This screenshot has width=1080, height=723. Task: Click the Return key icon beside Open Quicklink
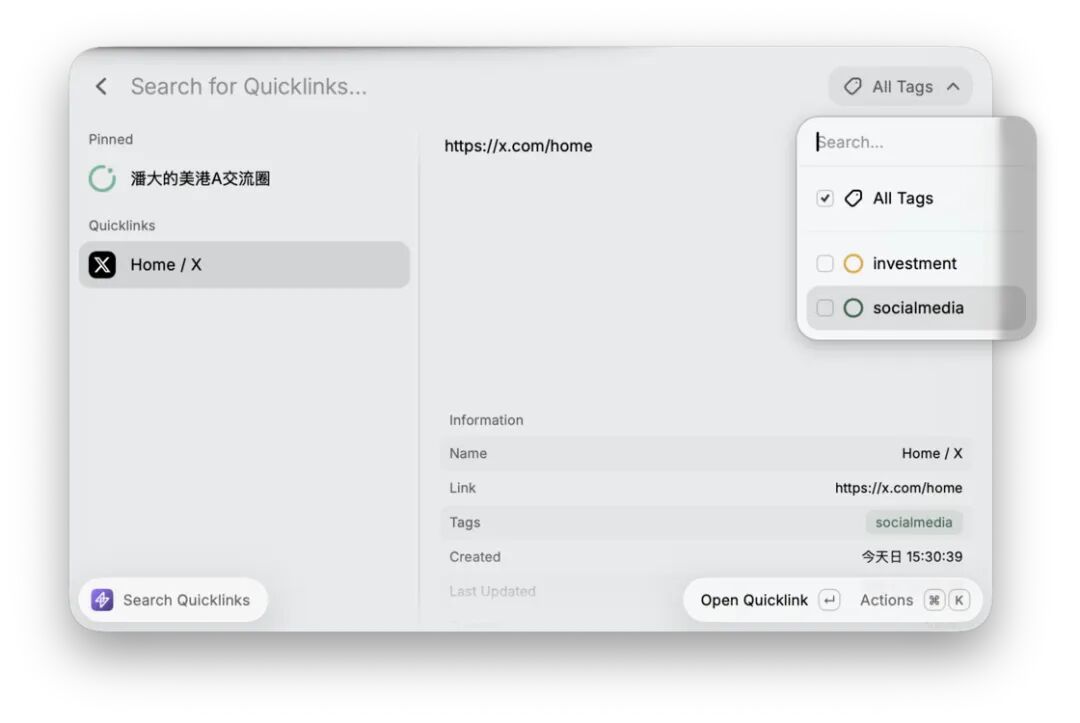click(829, 600)
